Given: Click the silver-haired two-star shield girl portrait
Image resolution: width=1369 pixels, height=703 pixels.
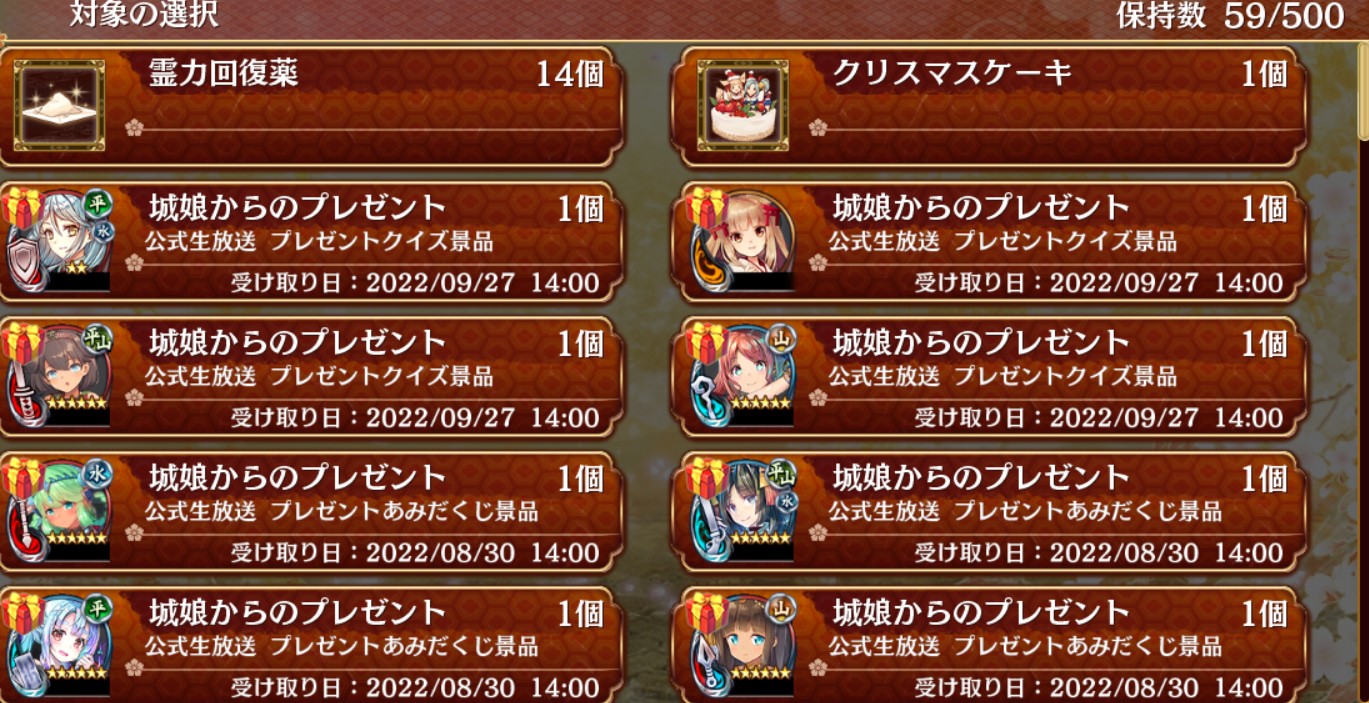Looking at the screenshot, I should (58, 240).
